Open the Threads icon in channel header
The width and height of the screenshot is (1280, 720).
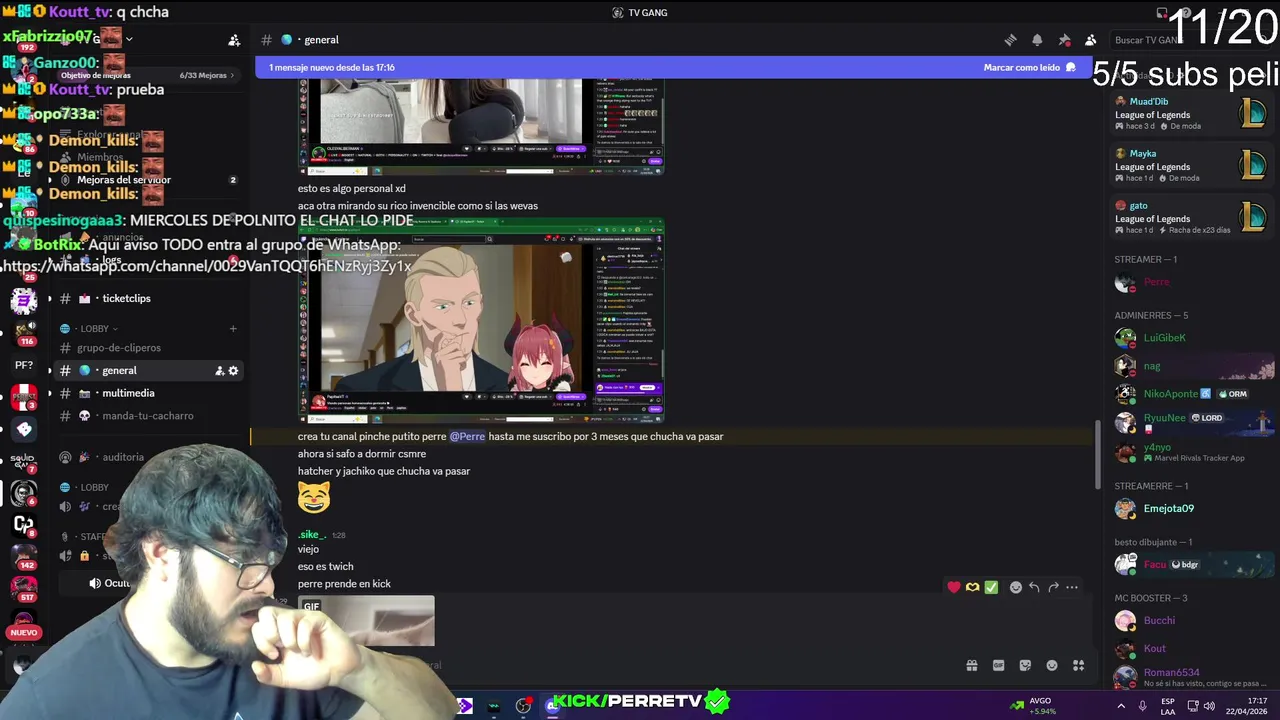click(1010, 40)
